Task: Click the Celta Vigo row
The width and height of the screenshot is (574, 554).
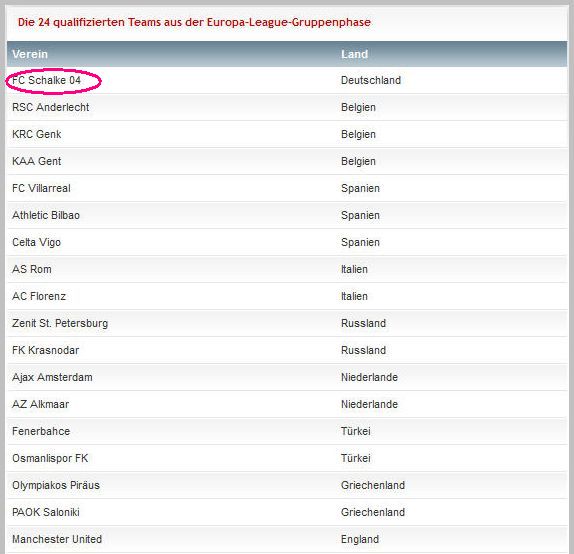Action: coord(287,242)
